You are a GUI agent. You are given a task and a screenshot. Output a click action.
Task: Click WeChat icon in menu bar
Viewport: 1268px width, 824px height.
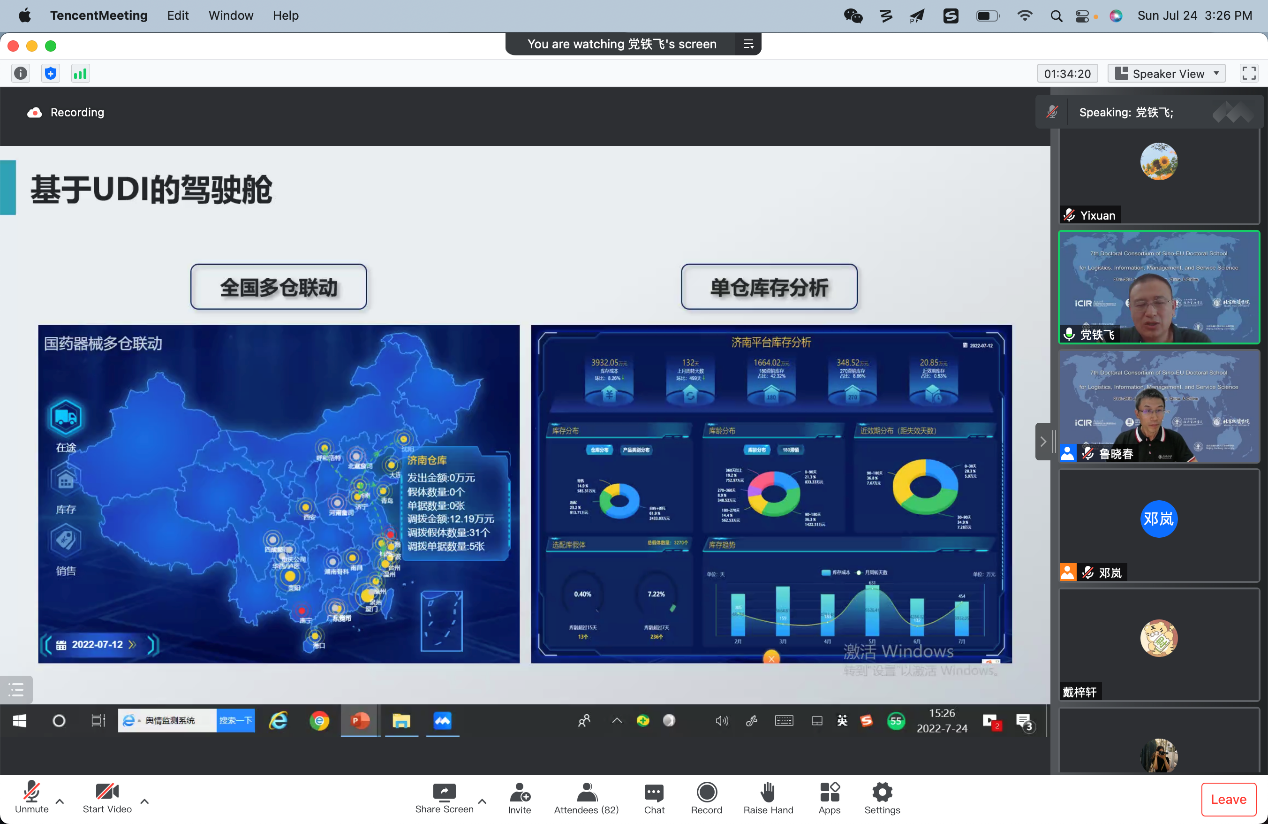853,15
